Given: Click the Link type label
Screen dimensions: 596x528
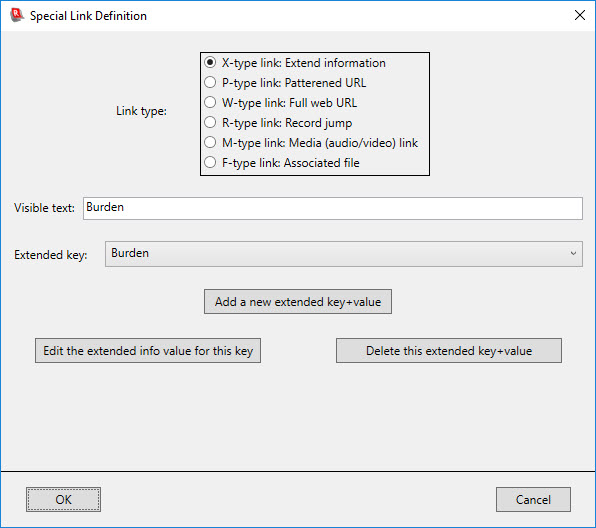Looking at the screenshot, I should coord(141,111).
